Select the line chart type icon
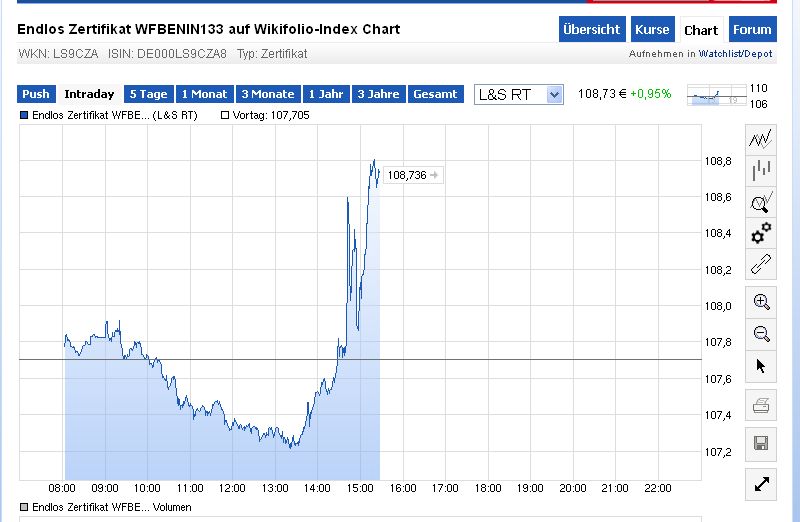This screenshot has width=800, height=522. tap(761, 139)
